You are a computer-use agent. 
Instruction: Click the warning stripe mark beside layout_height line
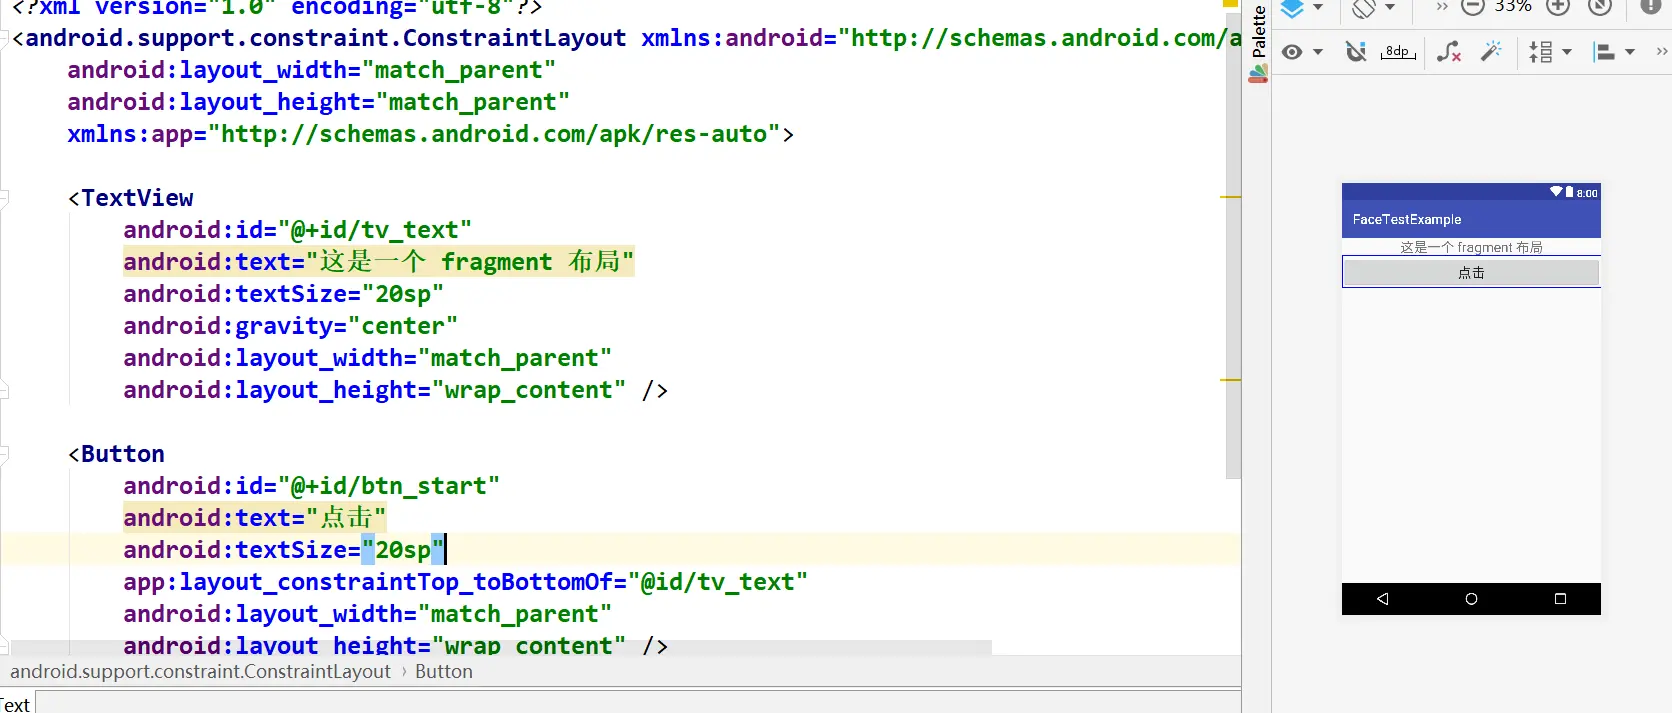tap(1230, 380)
